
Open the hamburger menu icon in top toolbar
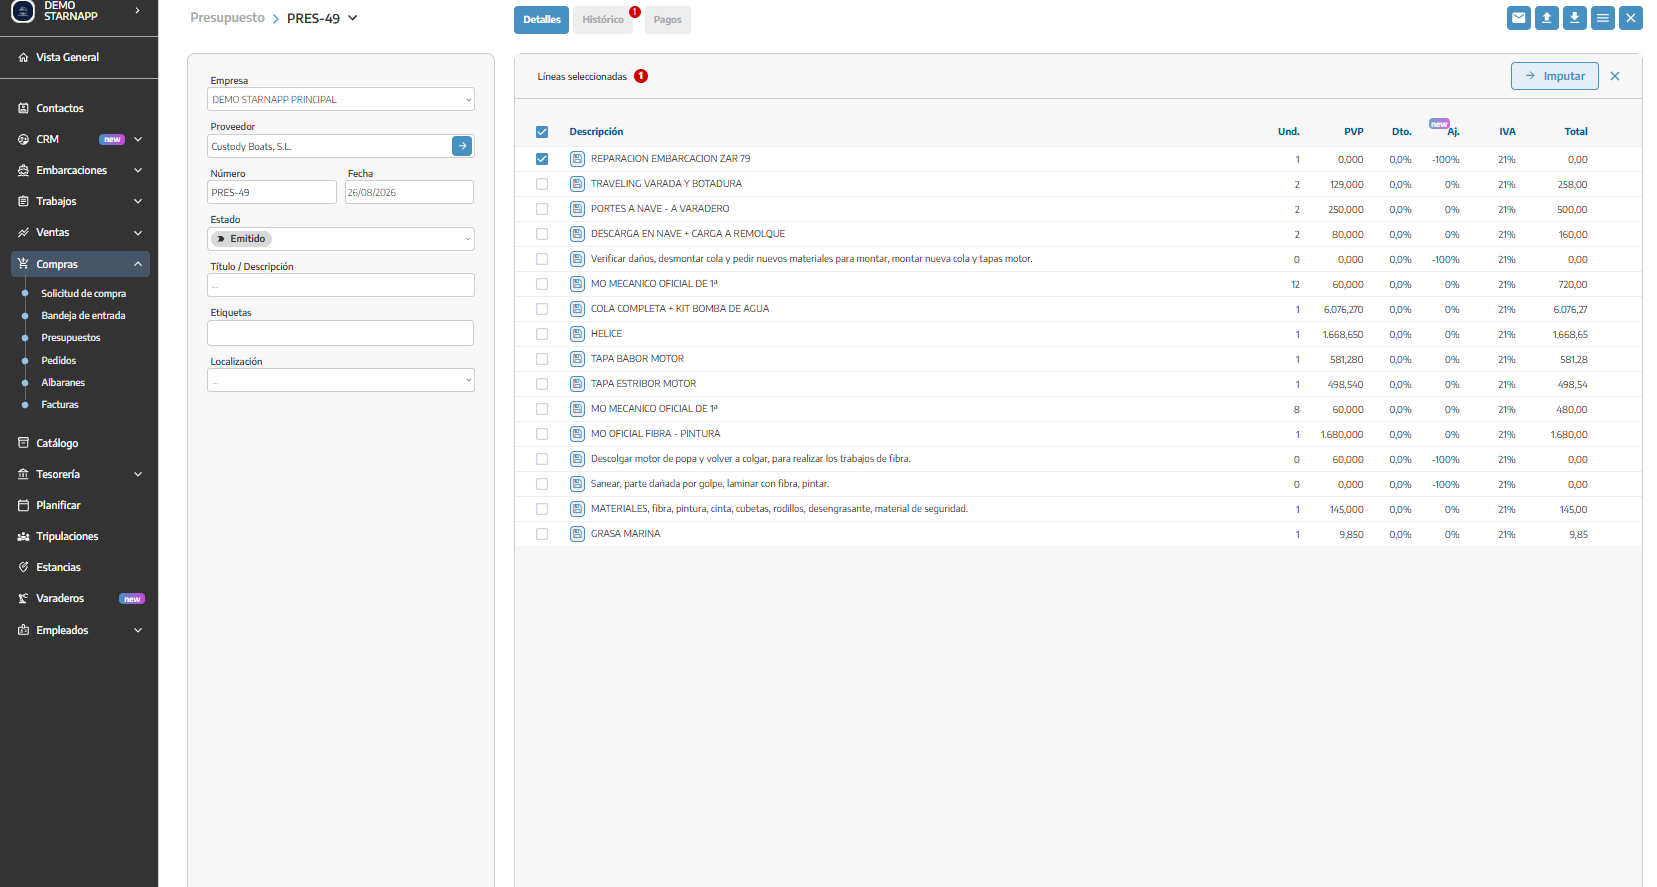pyautogui.click(x=1603, y=18)
